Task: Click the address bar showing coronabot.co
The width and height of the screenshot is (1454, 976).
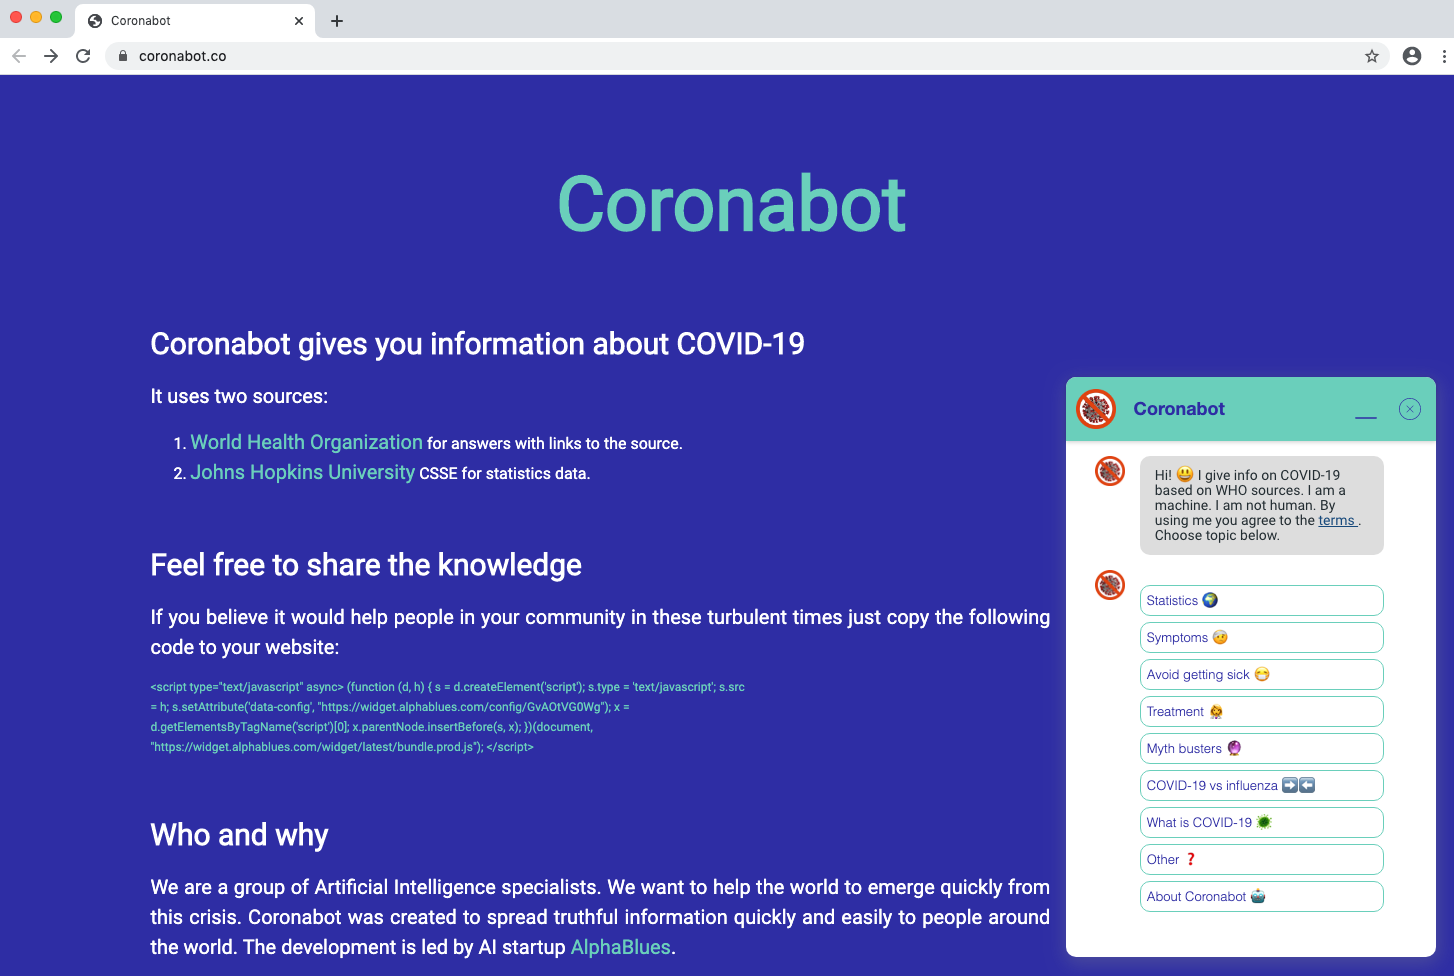Action: pyautogui.click(x=747, y=56)
